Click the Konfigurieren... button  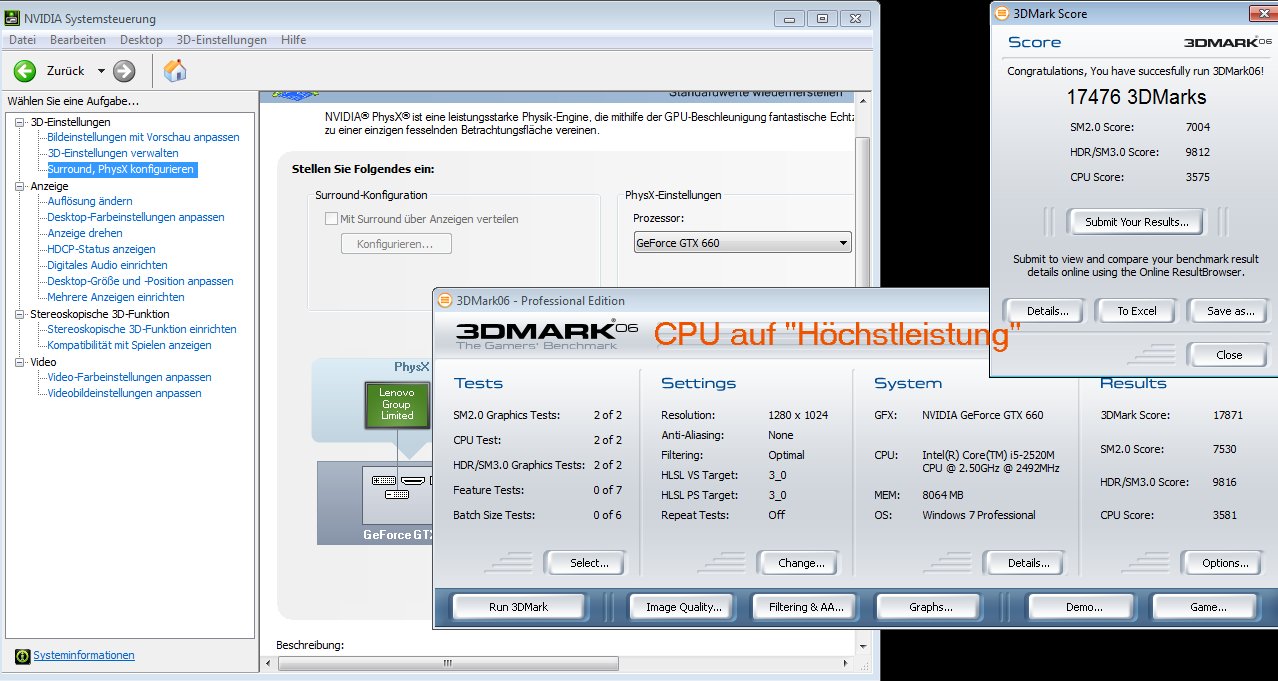click(x=396, y=244)
